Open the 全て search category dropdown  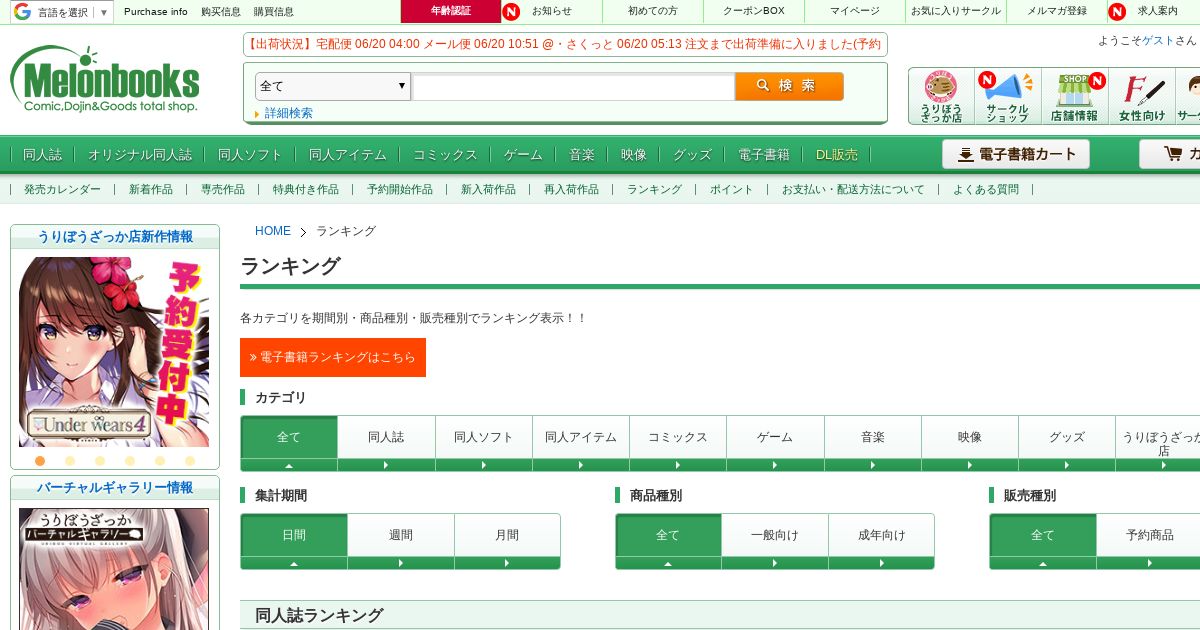pyautogui.click(x=333, y=86)
